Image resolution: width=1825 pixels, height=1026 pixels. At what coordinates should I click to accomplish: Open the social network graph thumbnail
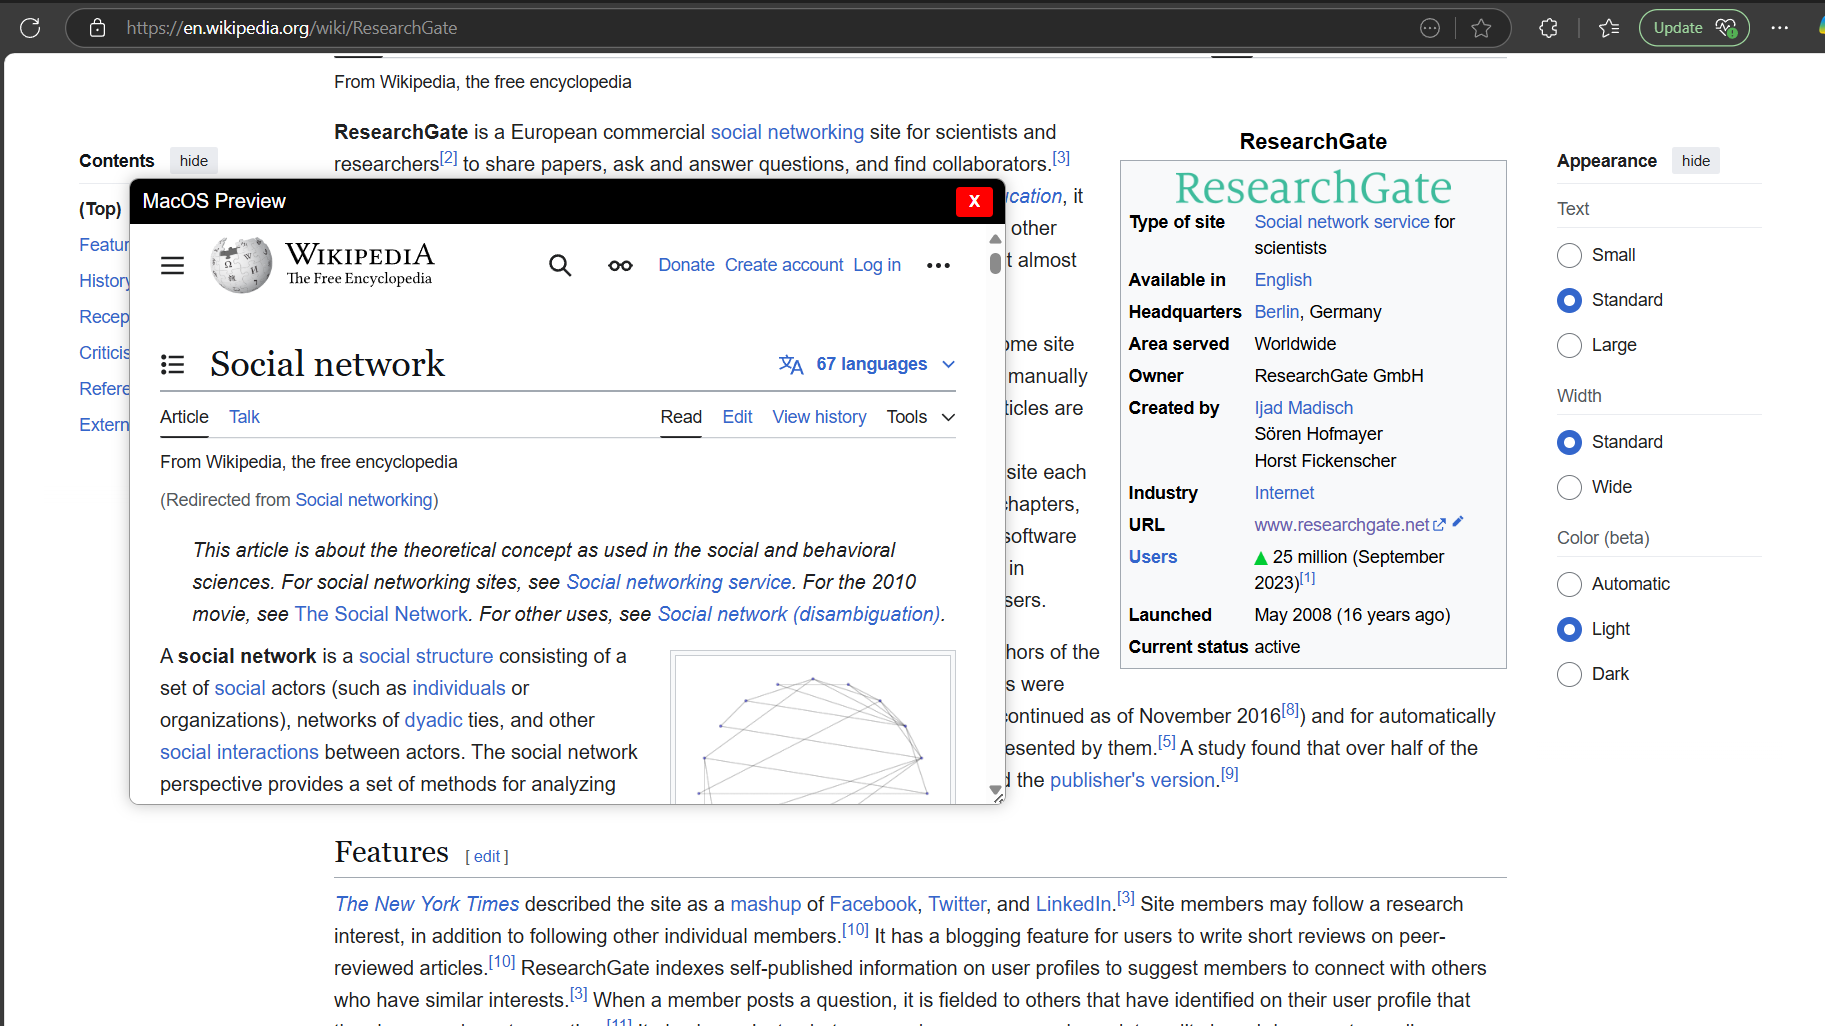coord(813,727)
